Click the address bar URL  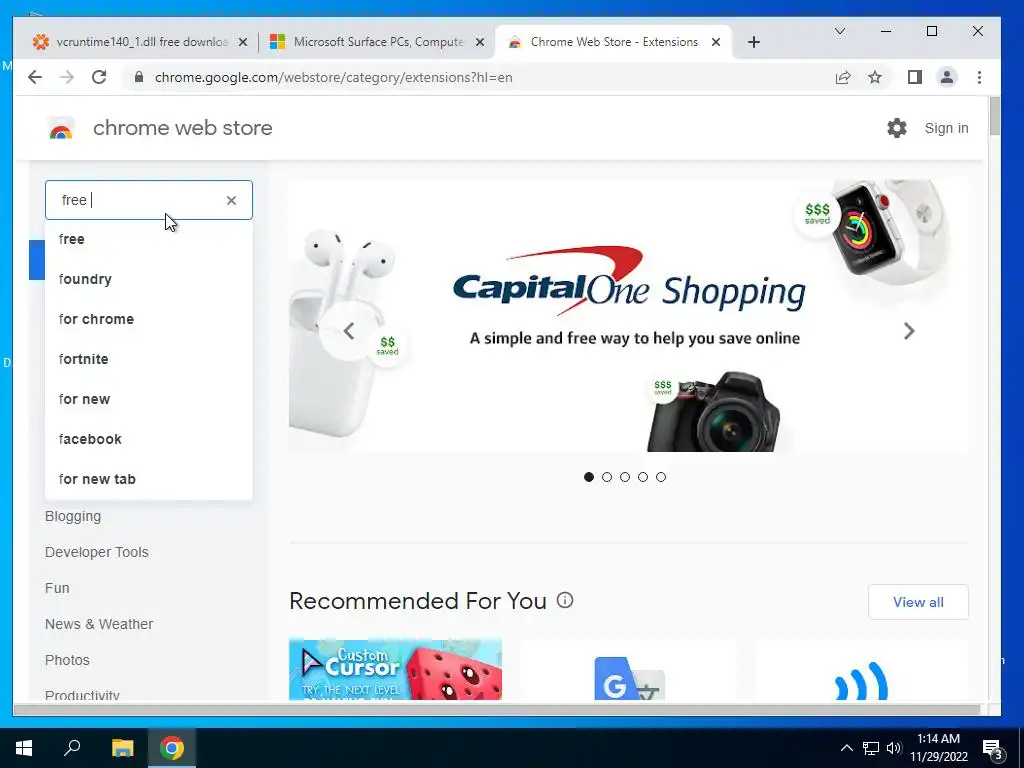[333, 77]
